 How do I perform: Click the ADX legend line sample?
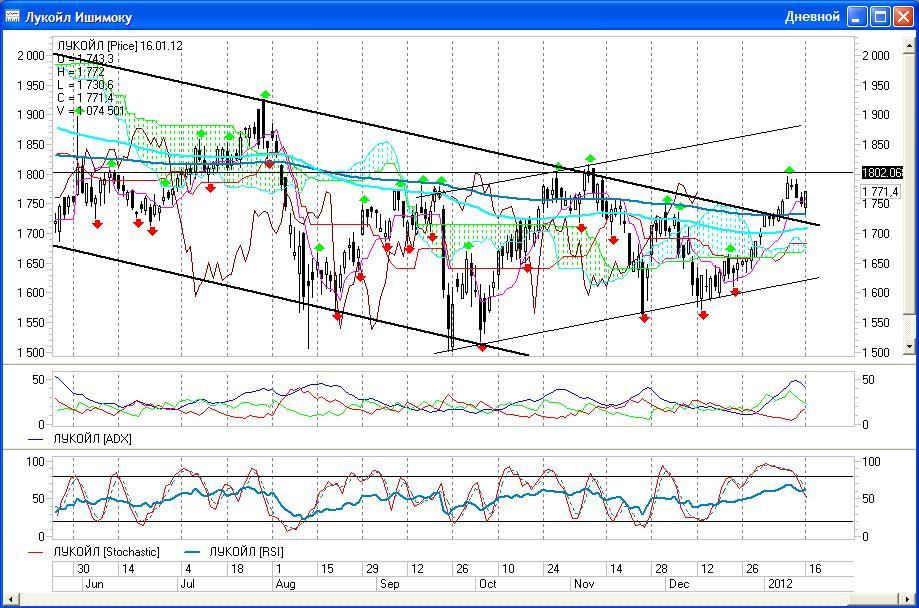pos(36,439)
